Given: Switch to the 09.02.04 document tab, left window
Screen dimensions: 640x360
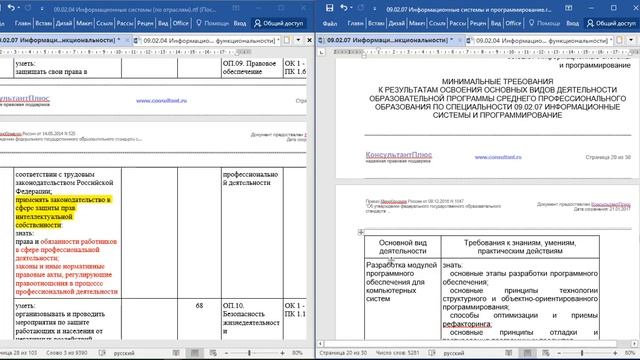Looking at the screenshot, I should 207,40.
